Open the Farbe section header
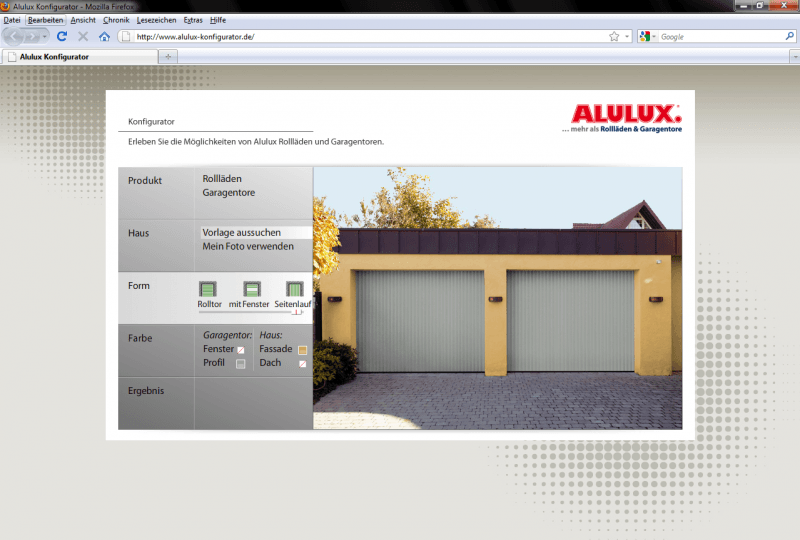The image size is (800, 540). point(140,338)
